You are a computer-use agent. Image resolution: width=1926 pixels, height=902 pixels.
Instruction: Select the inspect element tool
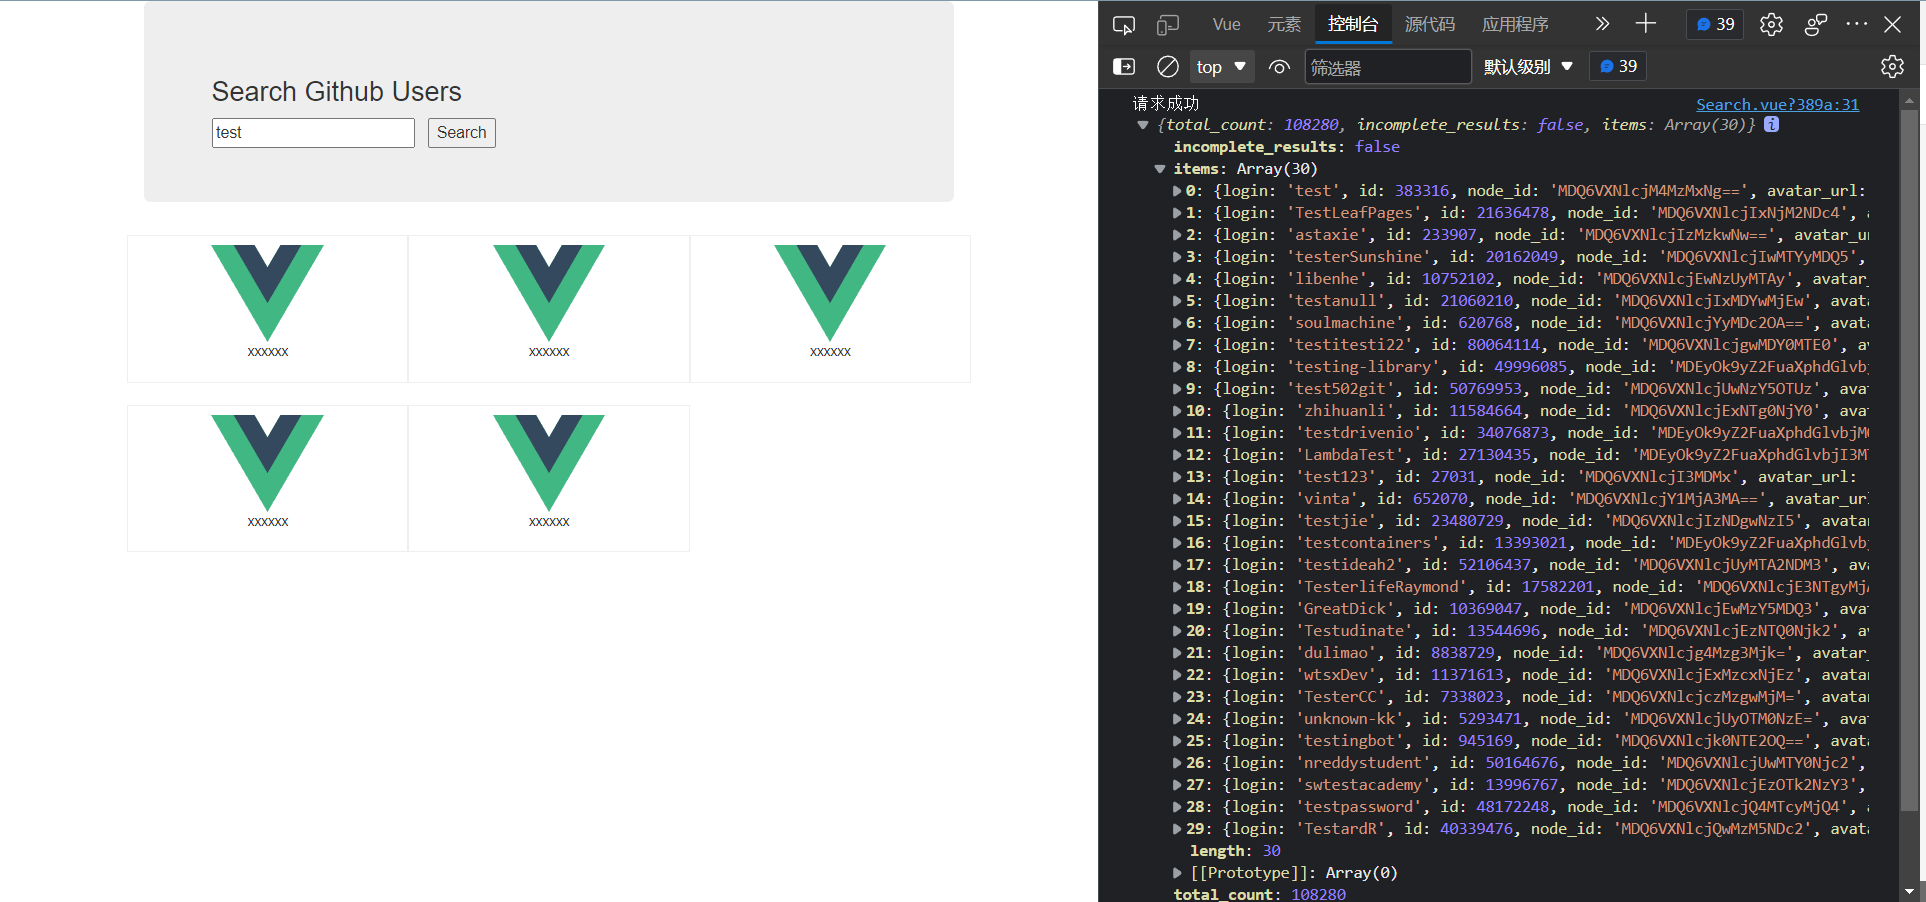(1124, 24)
